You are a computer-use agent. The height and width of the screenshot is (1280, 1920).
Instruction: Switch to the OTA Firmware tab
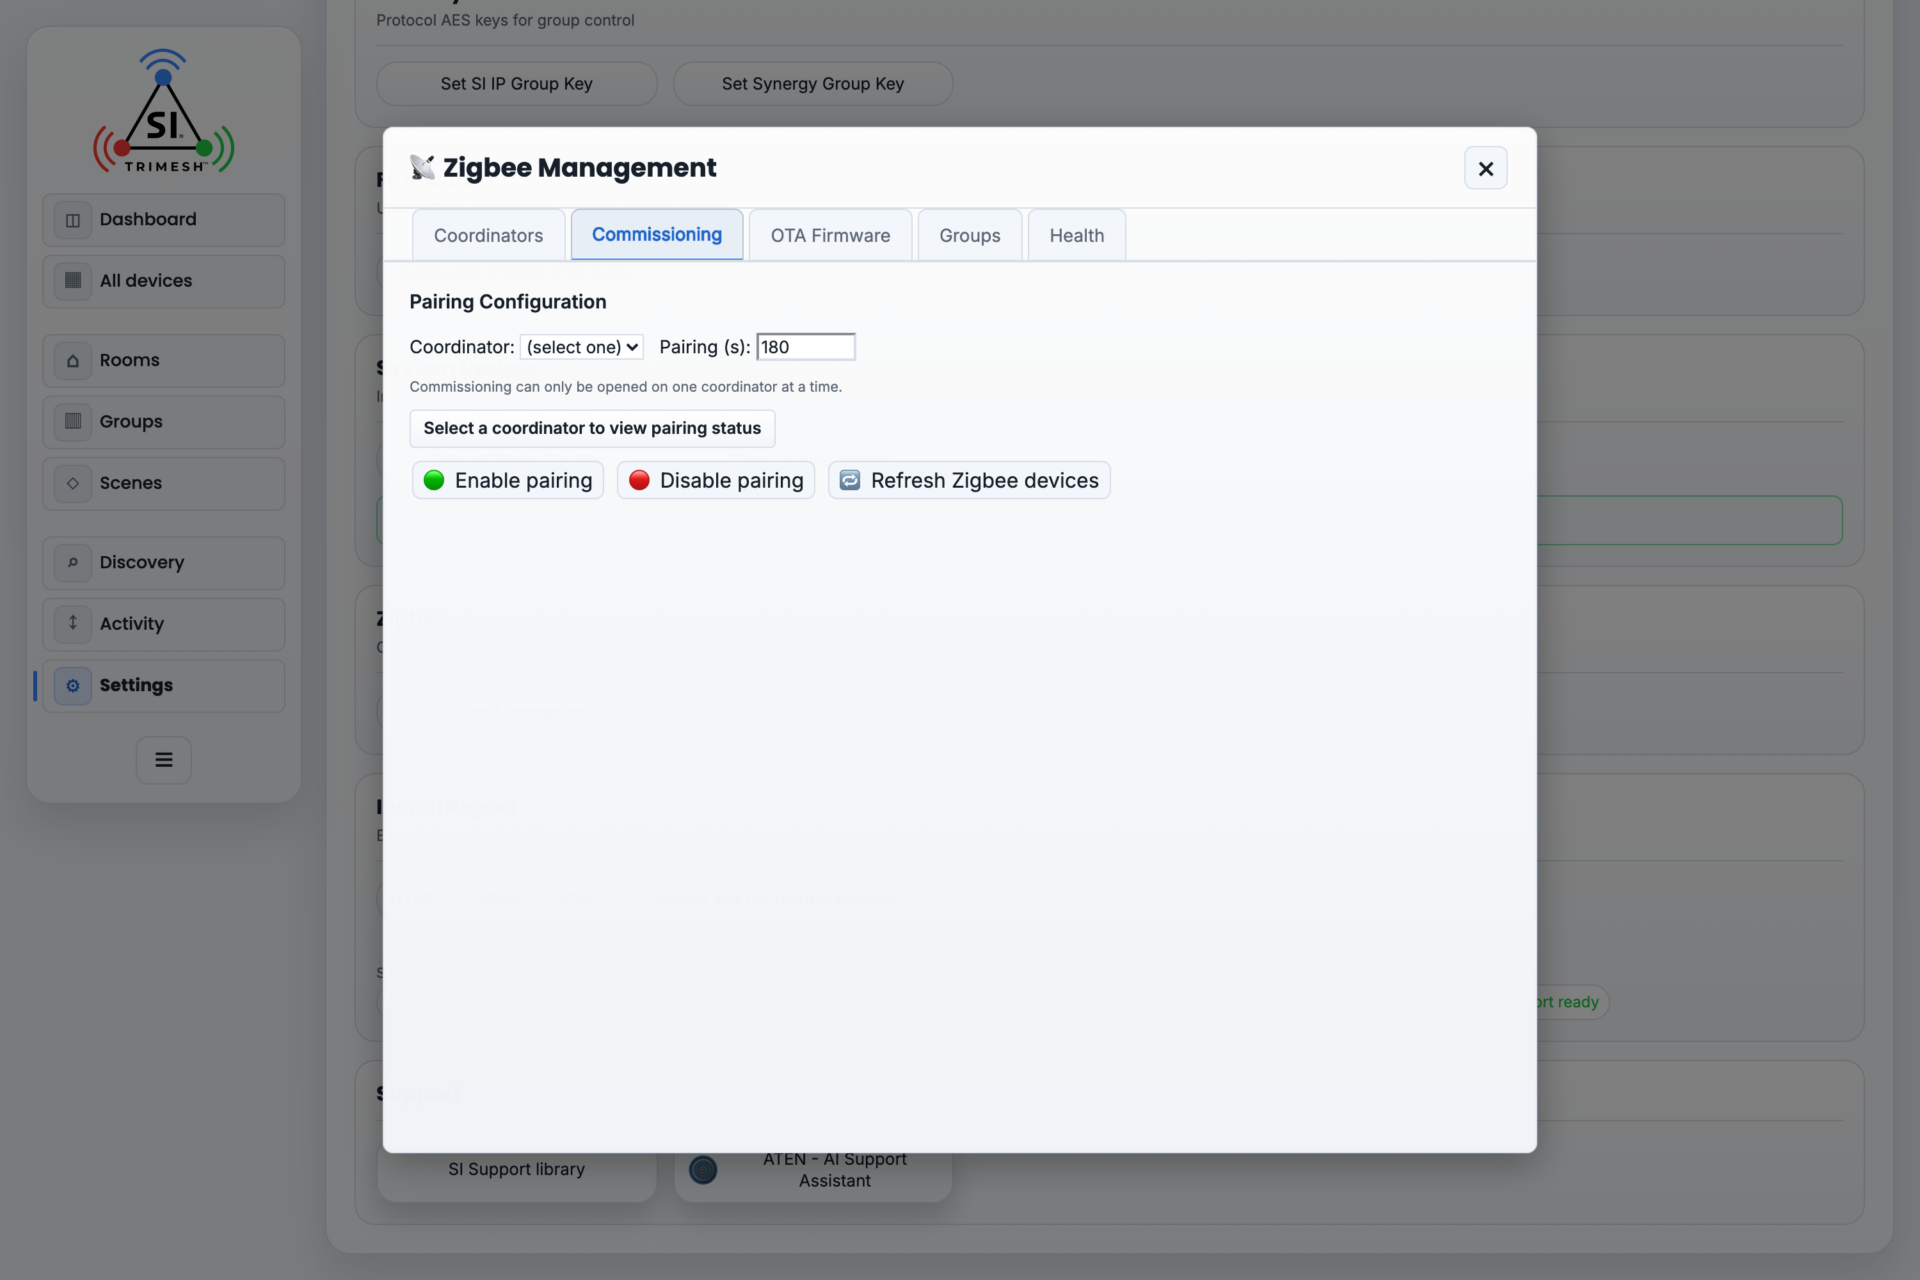click(830, 235)
